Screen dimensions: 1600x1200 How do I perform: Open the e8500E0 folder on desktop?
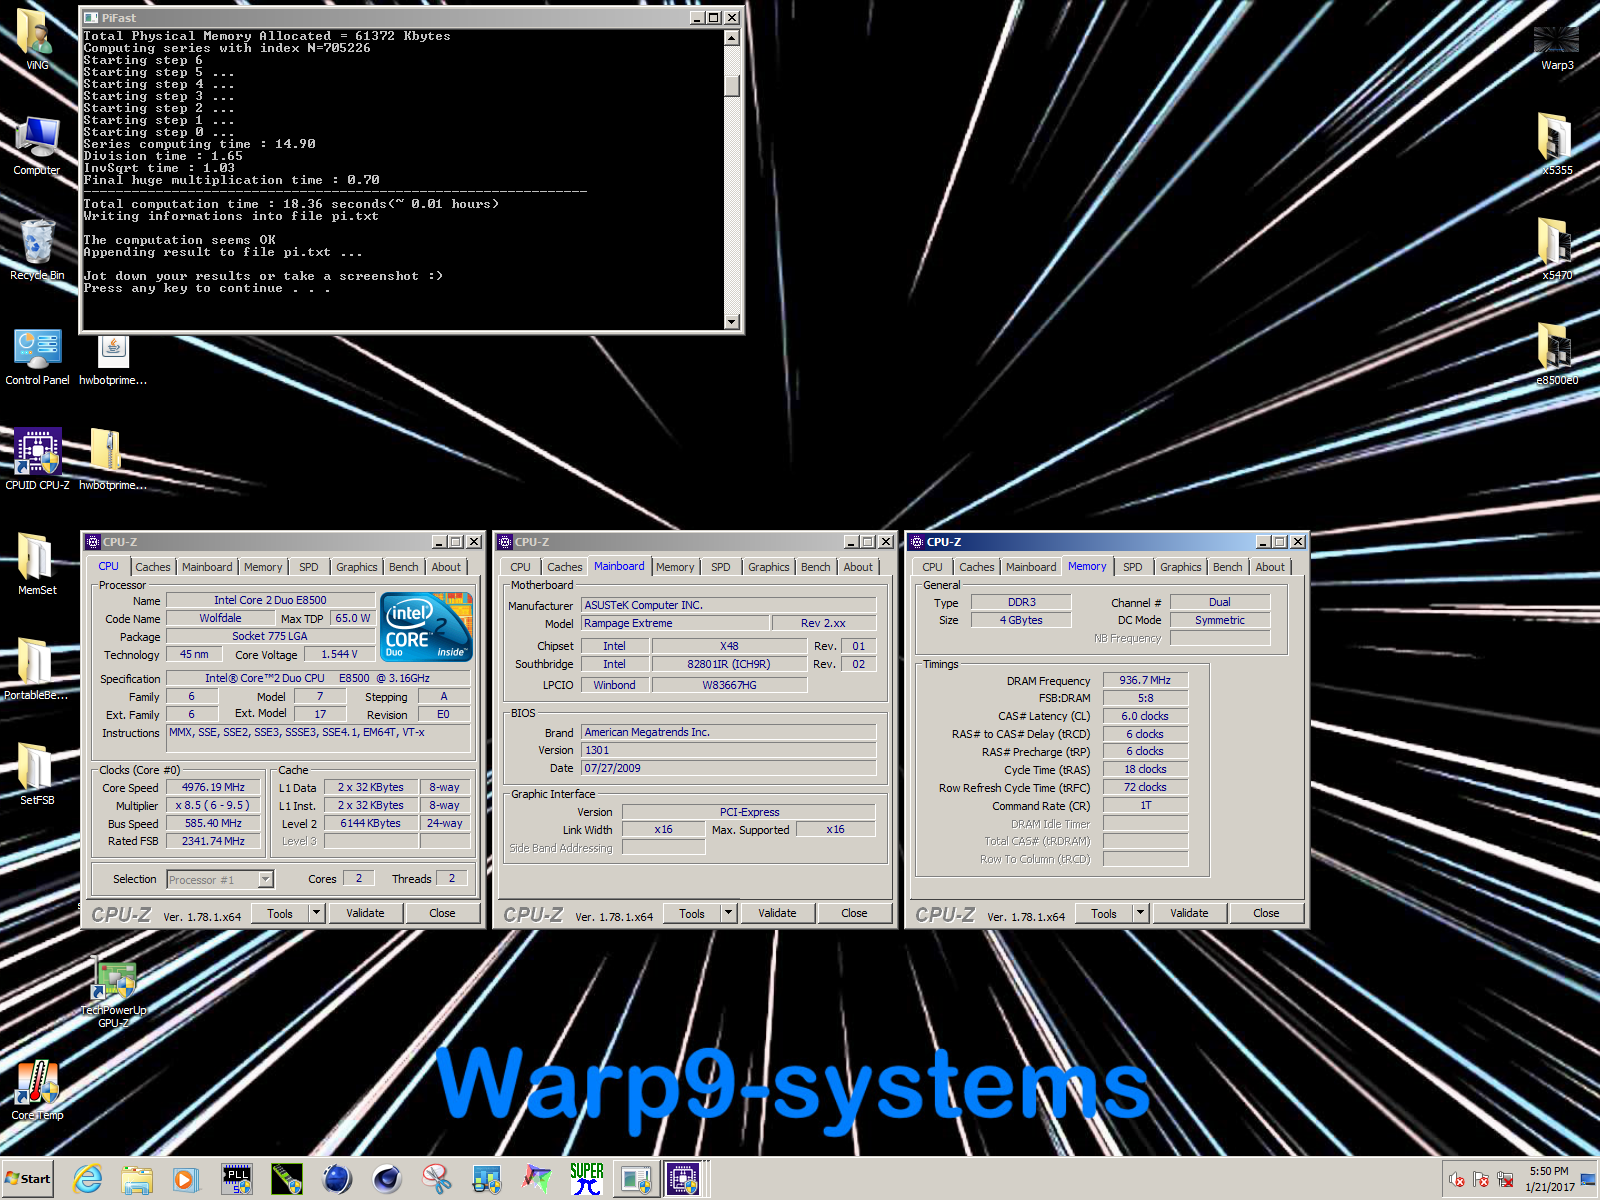pyautogui.click(x=1557, y=354)
